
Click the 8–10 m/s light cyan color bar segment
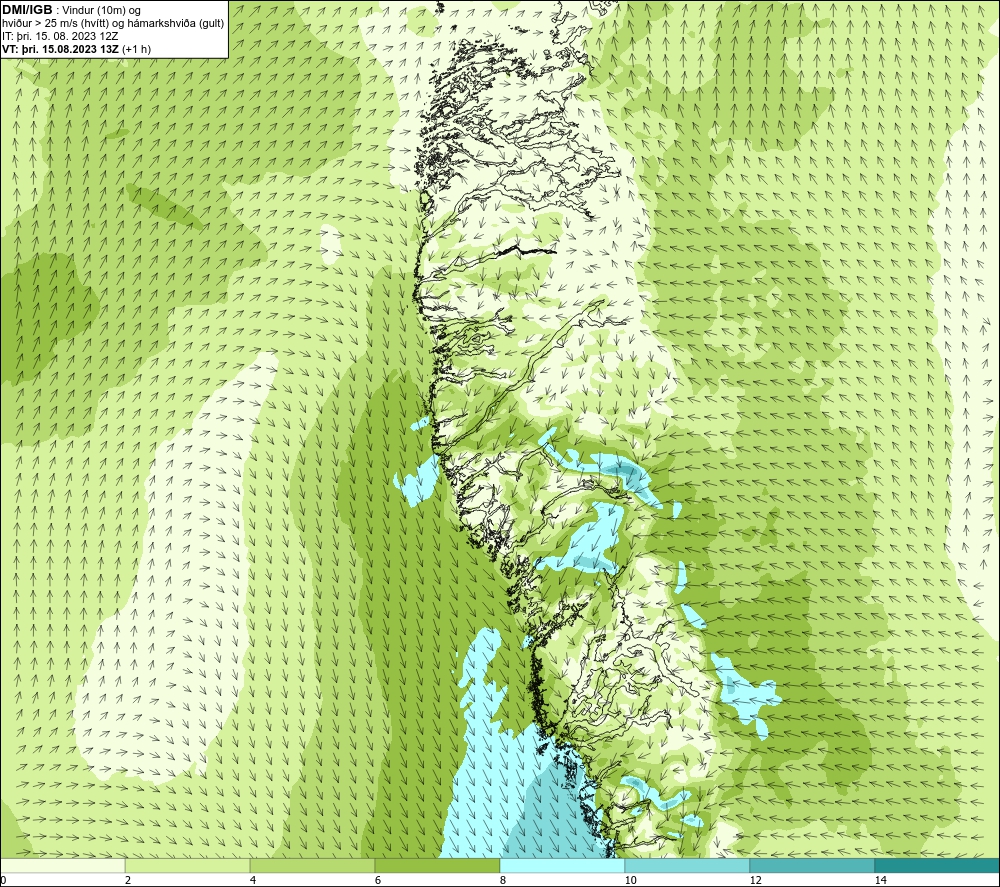(x=562, y=865)
